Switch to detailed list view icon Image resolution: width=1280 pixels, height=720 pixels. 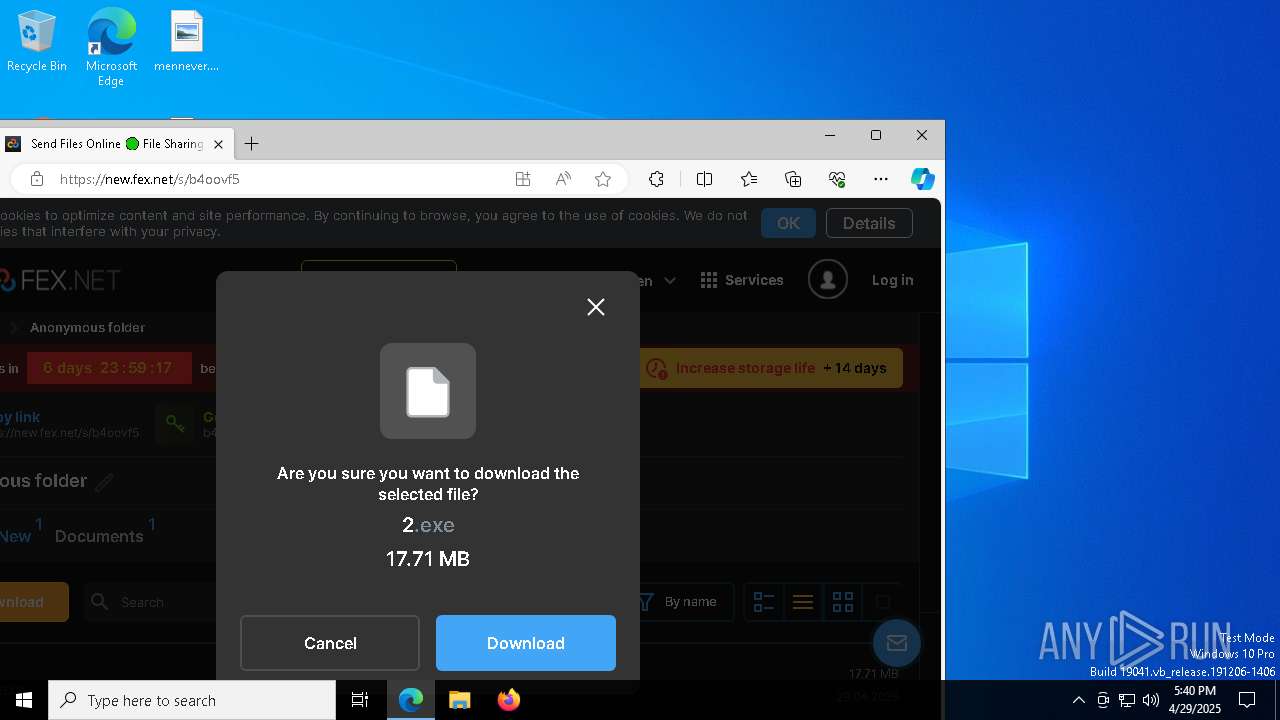(x=764, y=602)
